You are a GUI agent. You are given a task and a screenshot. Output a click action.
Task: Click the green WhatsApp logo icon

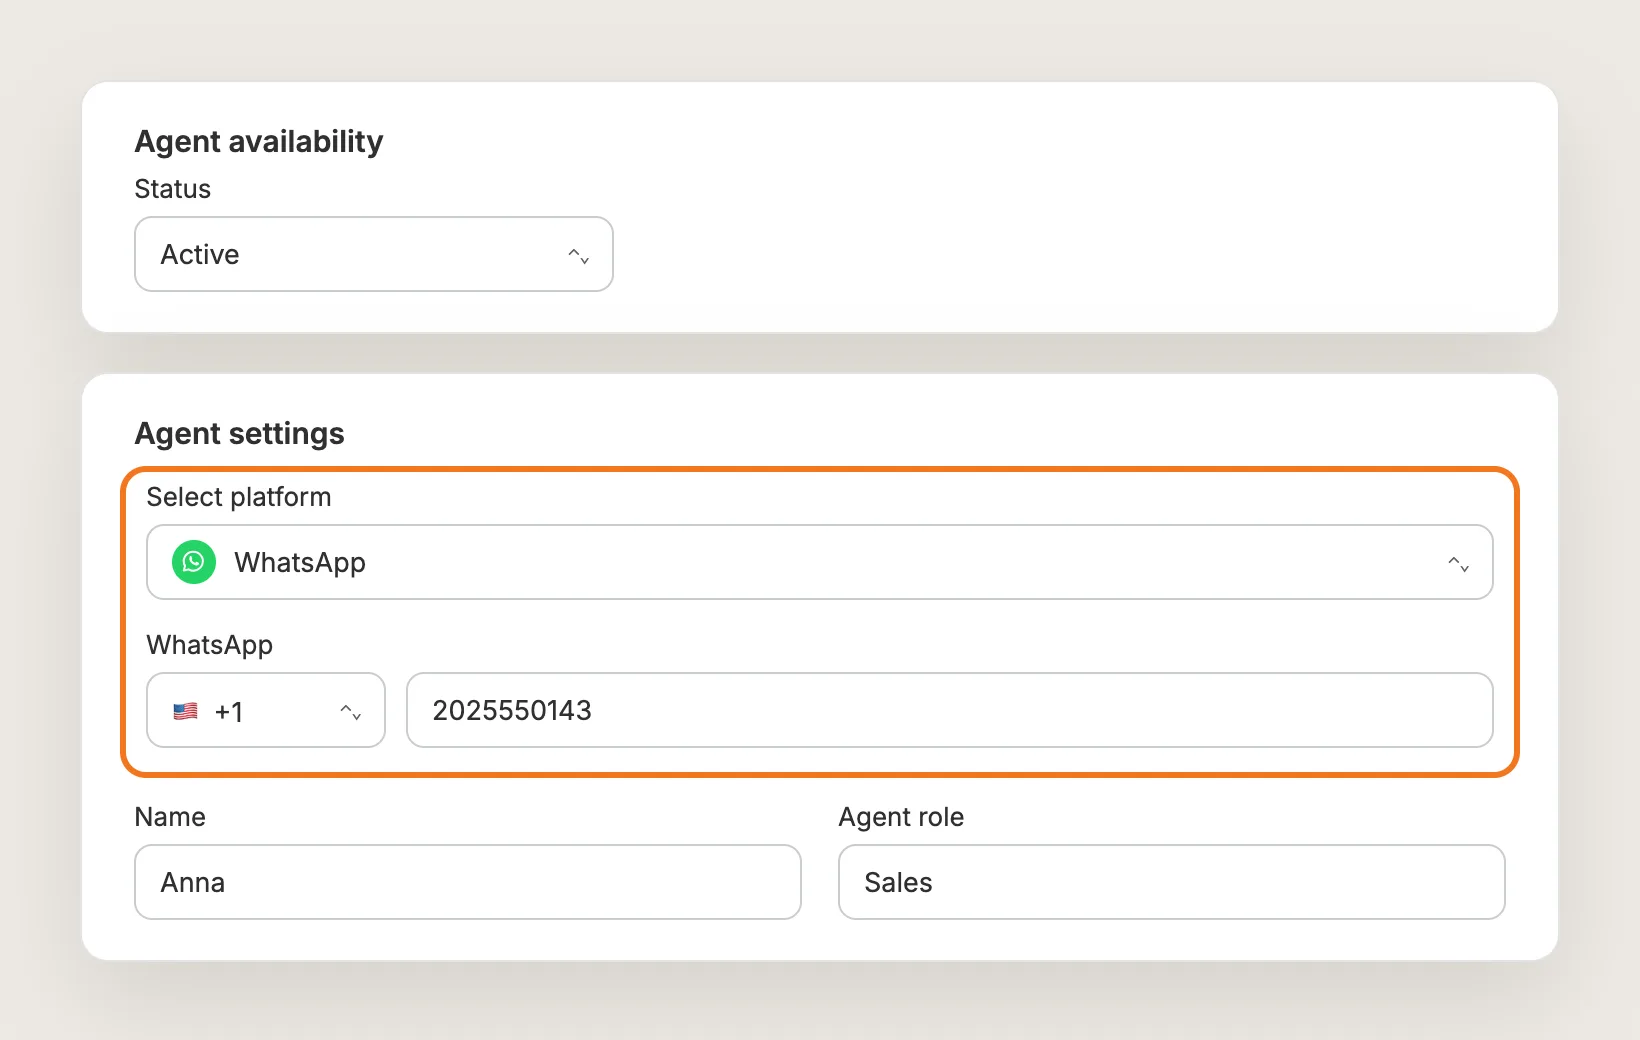point(194,562)
